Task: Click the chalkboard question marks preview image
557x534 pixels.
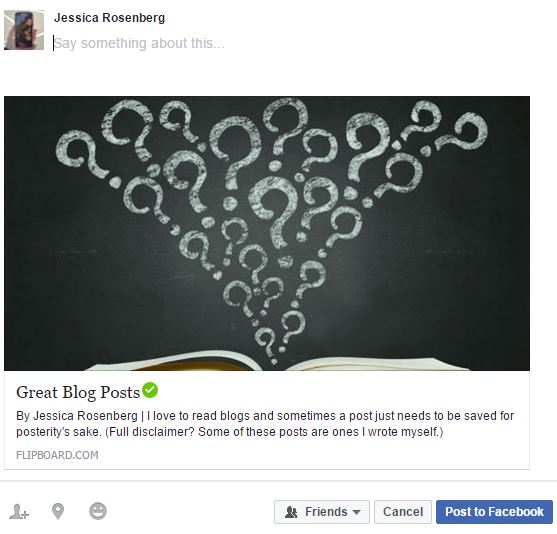Action: [x=267, y=233]
